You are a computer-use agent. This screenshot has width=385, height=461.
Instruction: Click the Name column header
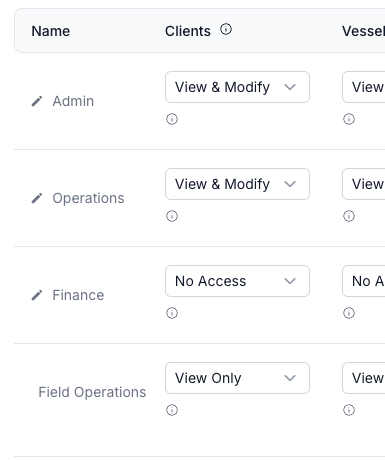click(x=51, y=31)
